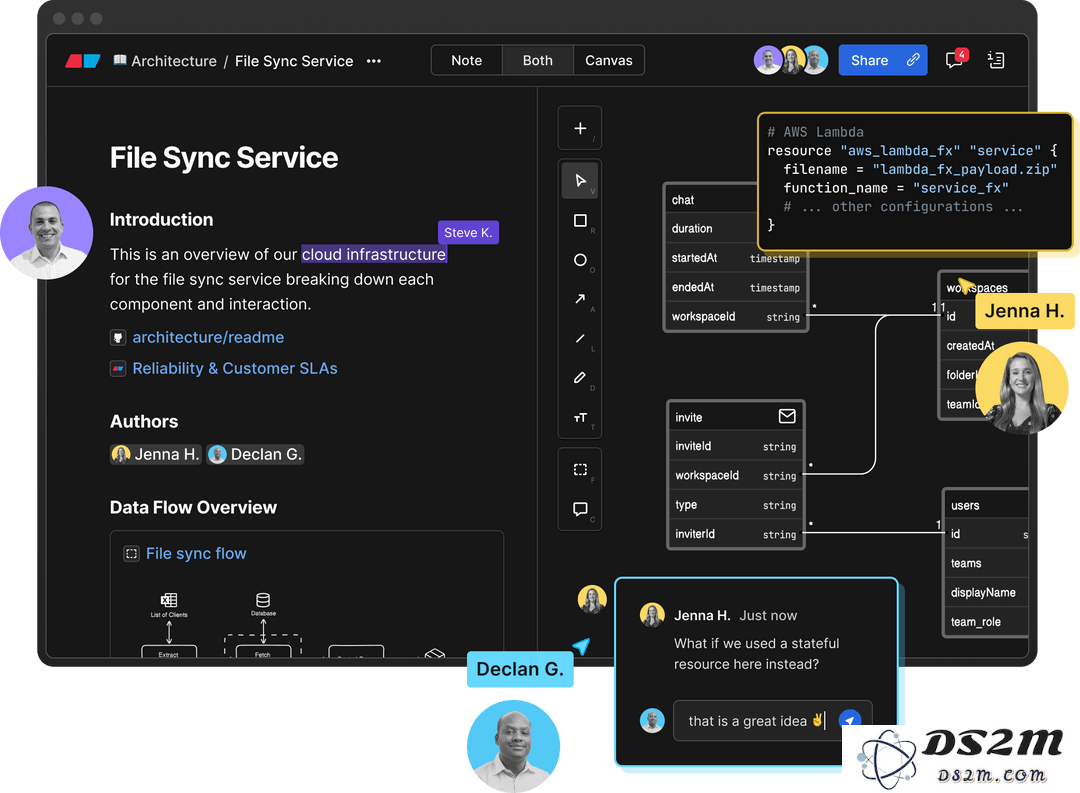Select the pencil draw tool
1080x793 pixels.
pyautogui.click(x=580, y=378)
